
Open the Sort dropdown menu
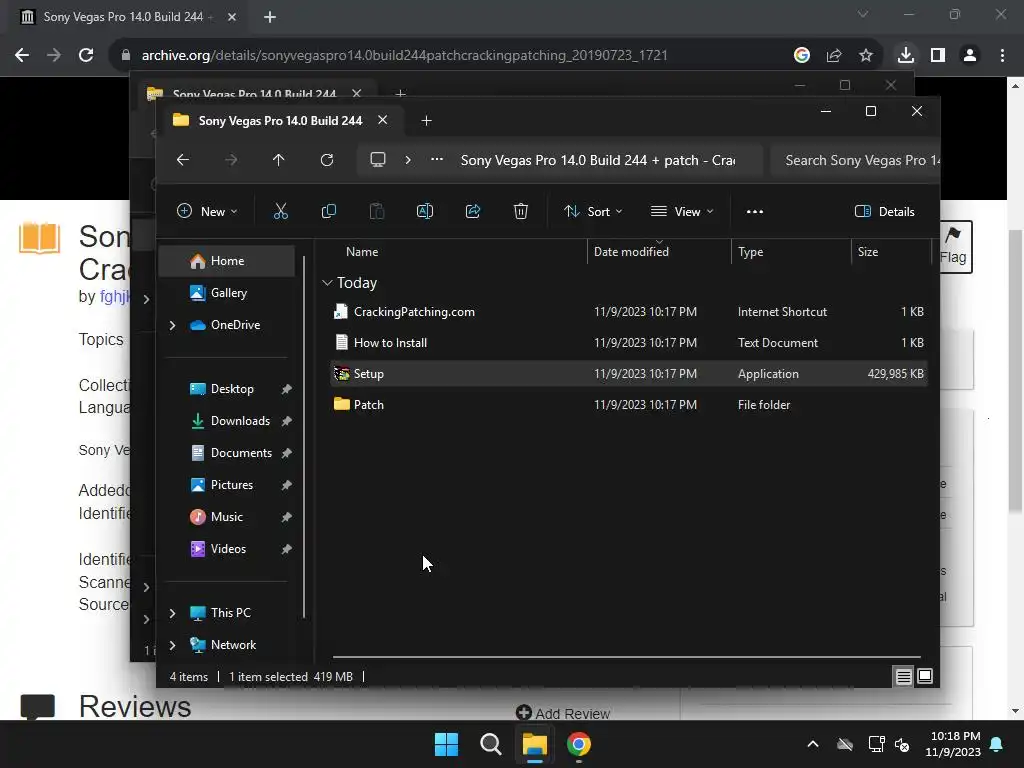click(593, 211)
